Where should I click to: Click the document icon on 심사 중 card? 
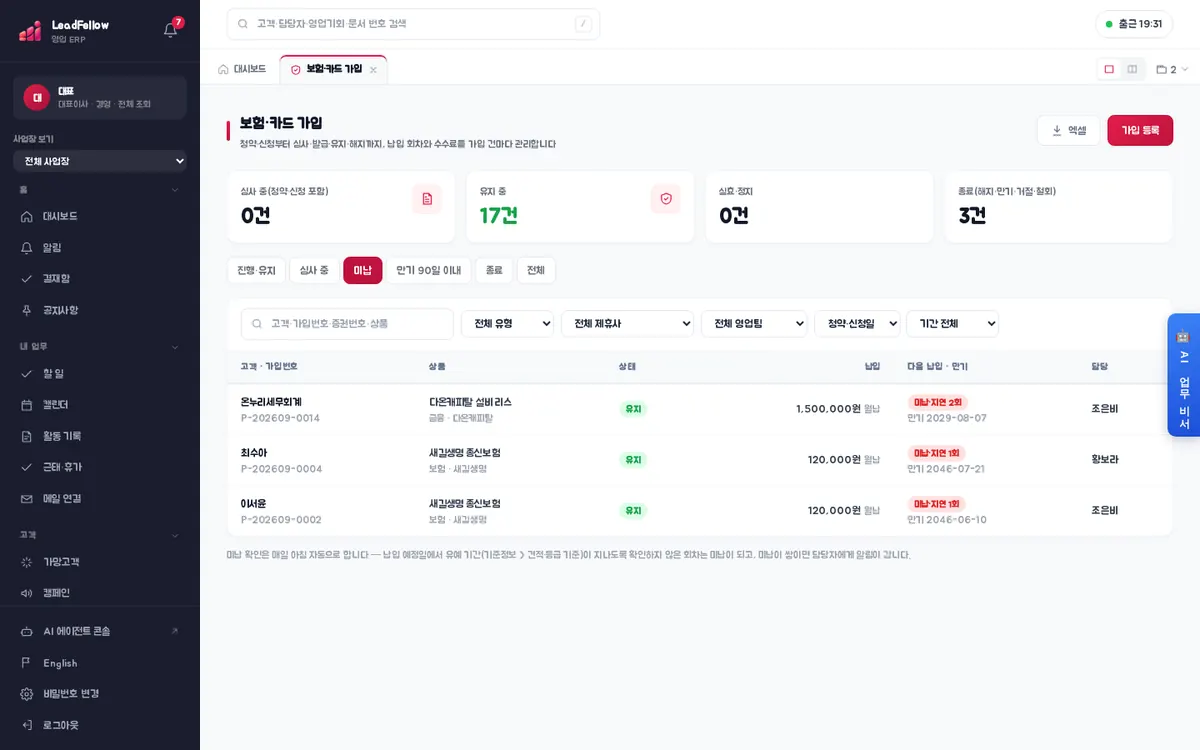click(427, 199)
